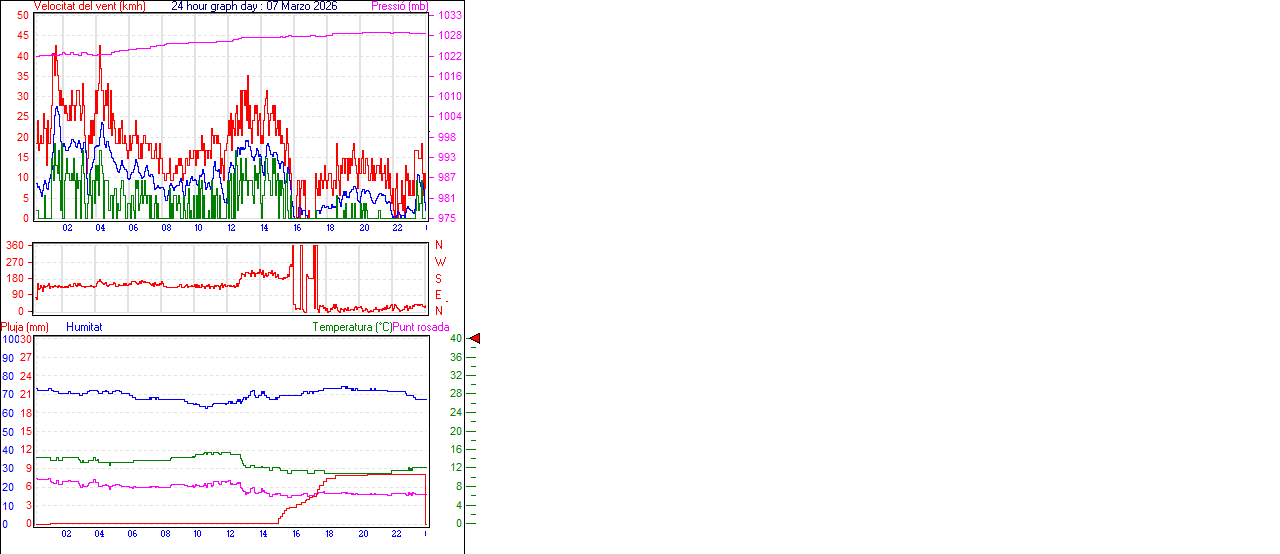Click the 45 wind speed axis value

(23, 36)
